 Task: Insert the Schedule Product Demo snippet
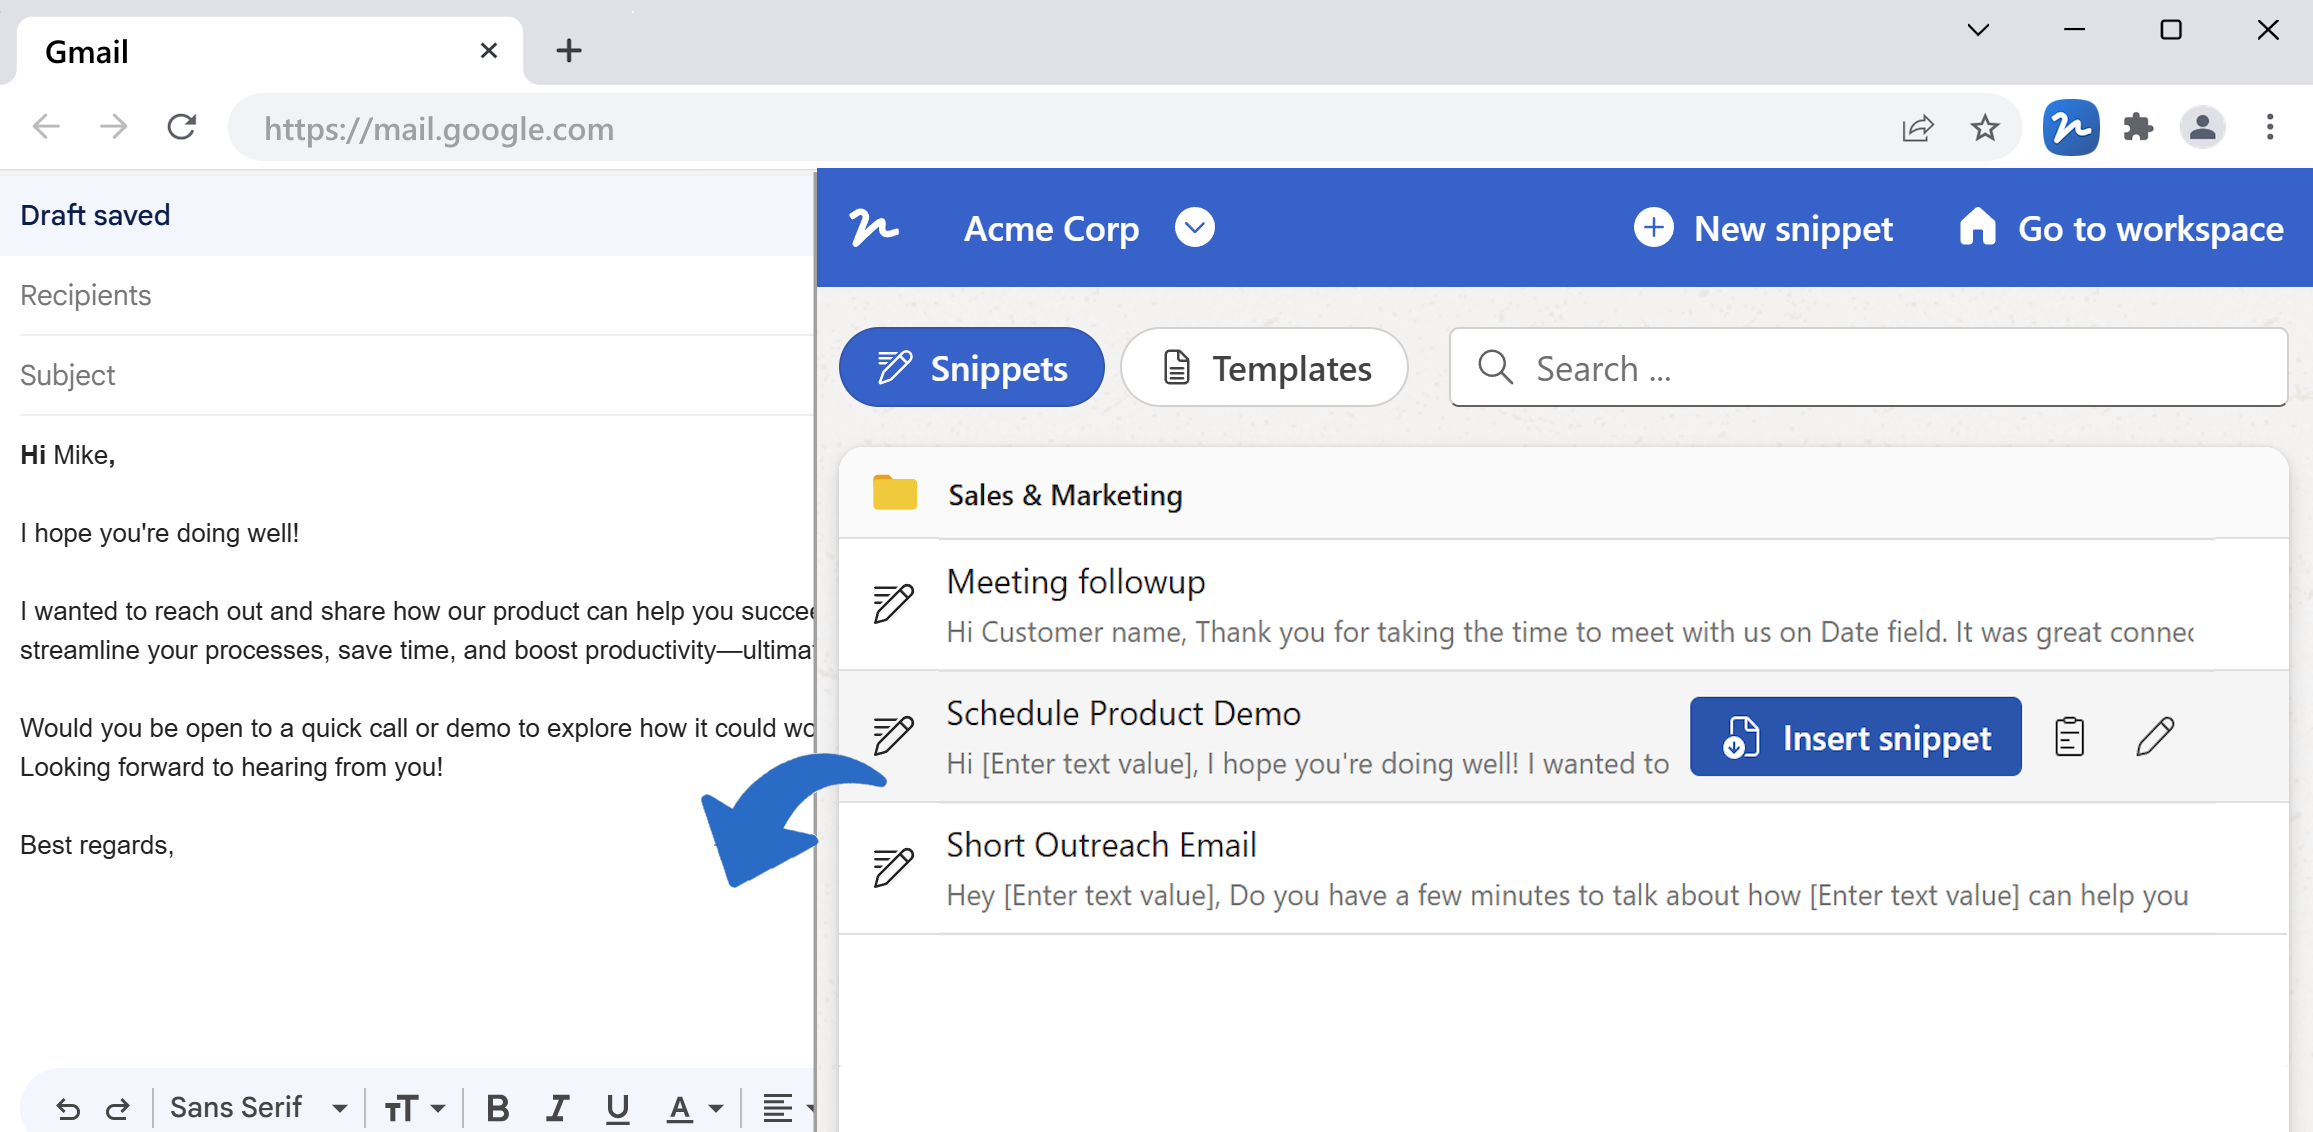[1855, 738]
